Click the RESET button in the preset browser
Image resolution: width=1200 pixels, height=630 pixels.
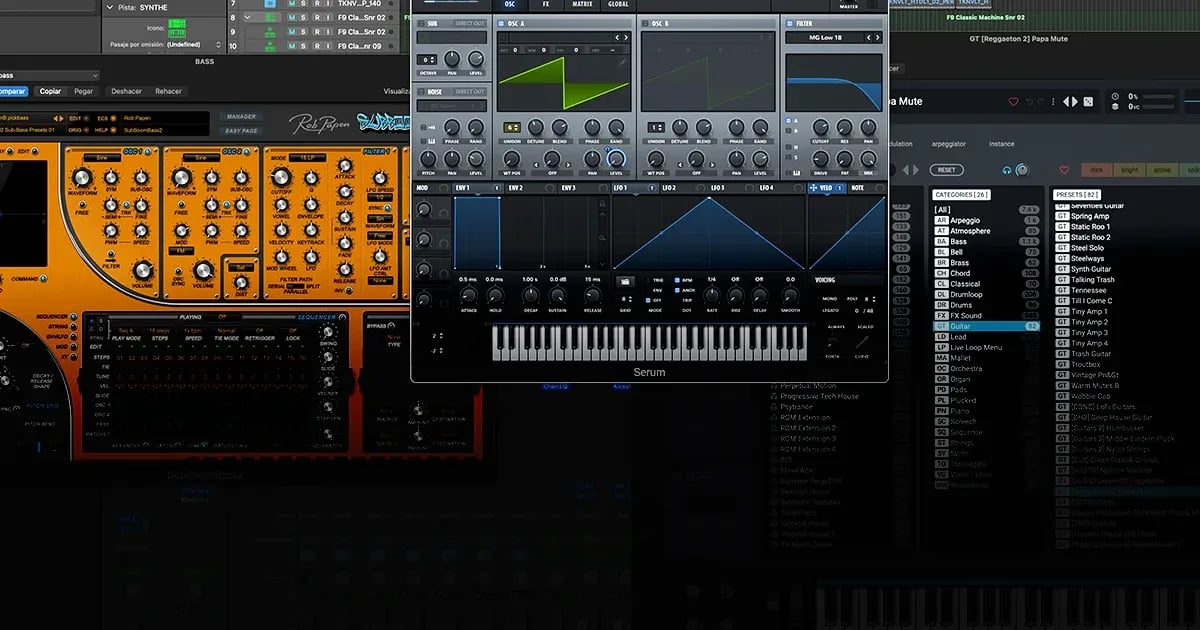pos(945,170)
